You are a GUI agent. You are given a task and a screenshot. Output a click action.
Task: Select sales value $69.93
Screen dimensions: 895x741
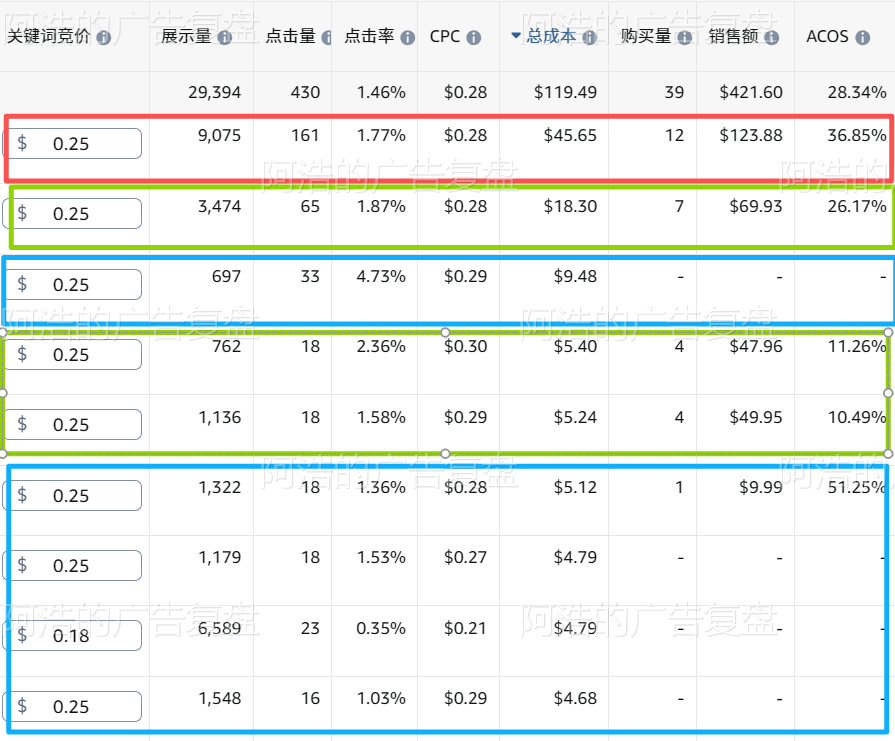click(x=756, y=207)
